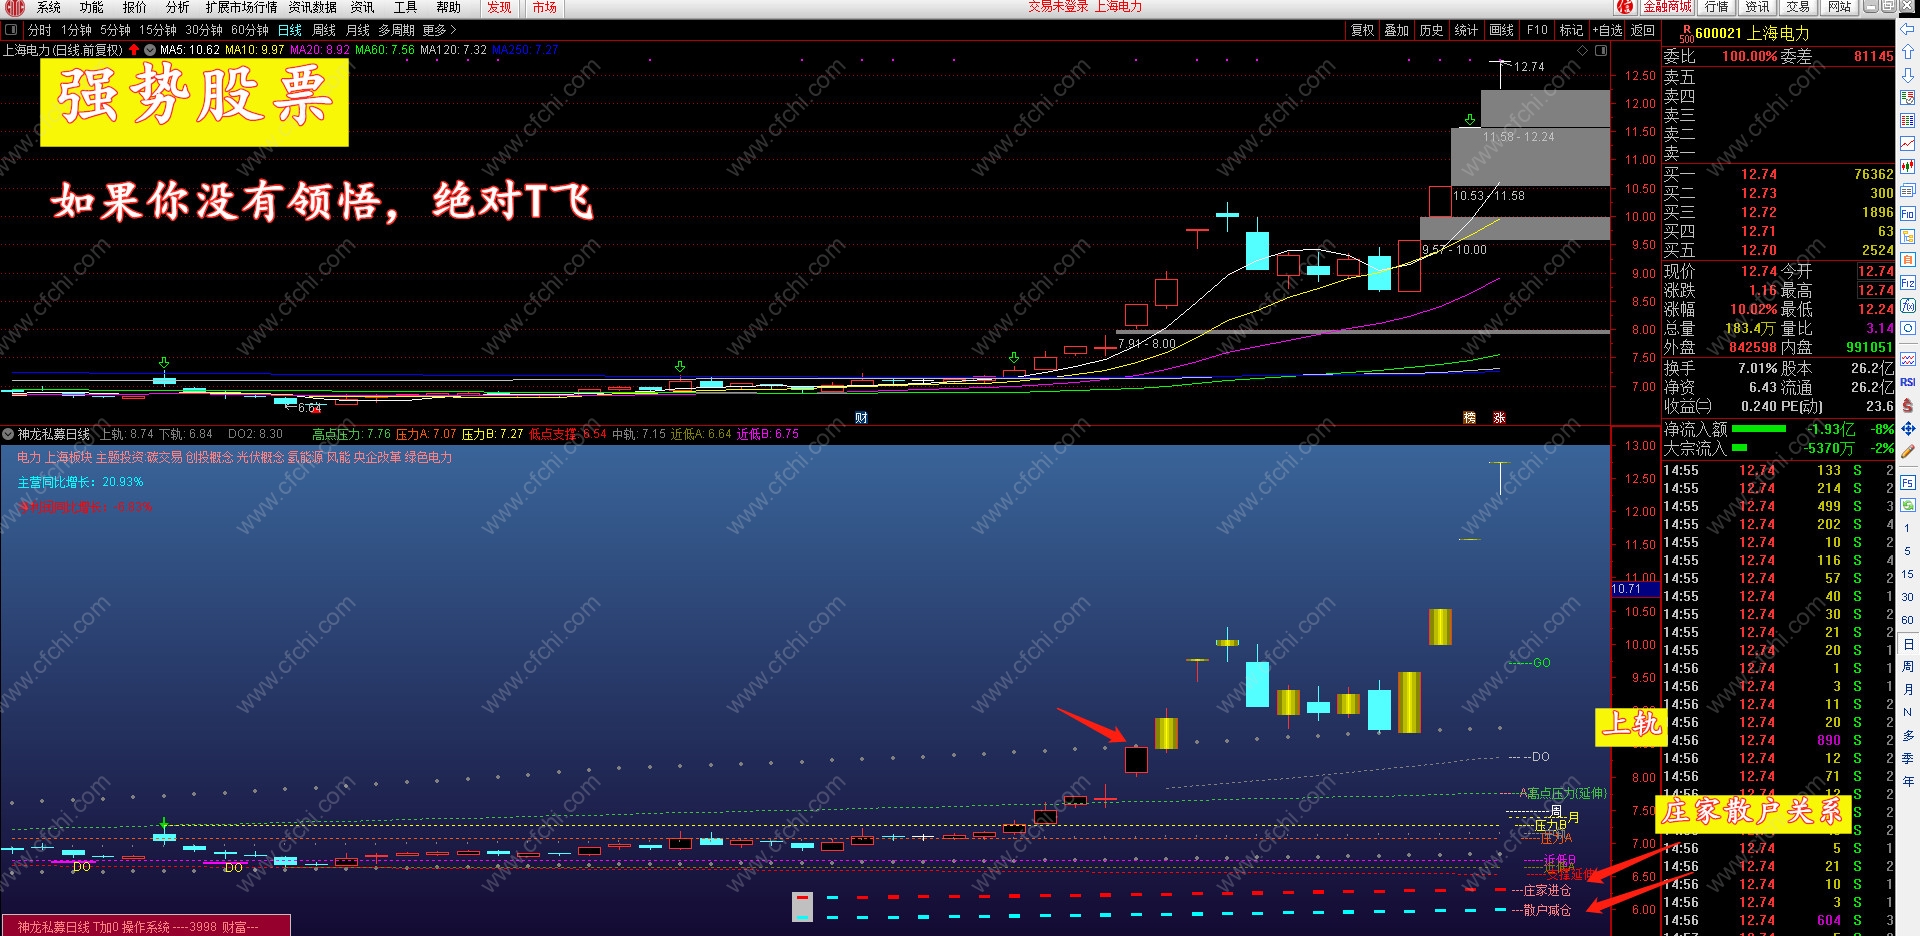Click the circle icon in right sidebar

click(1908, 328)
